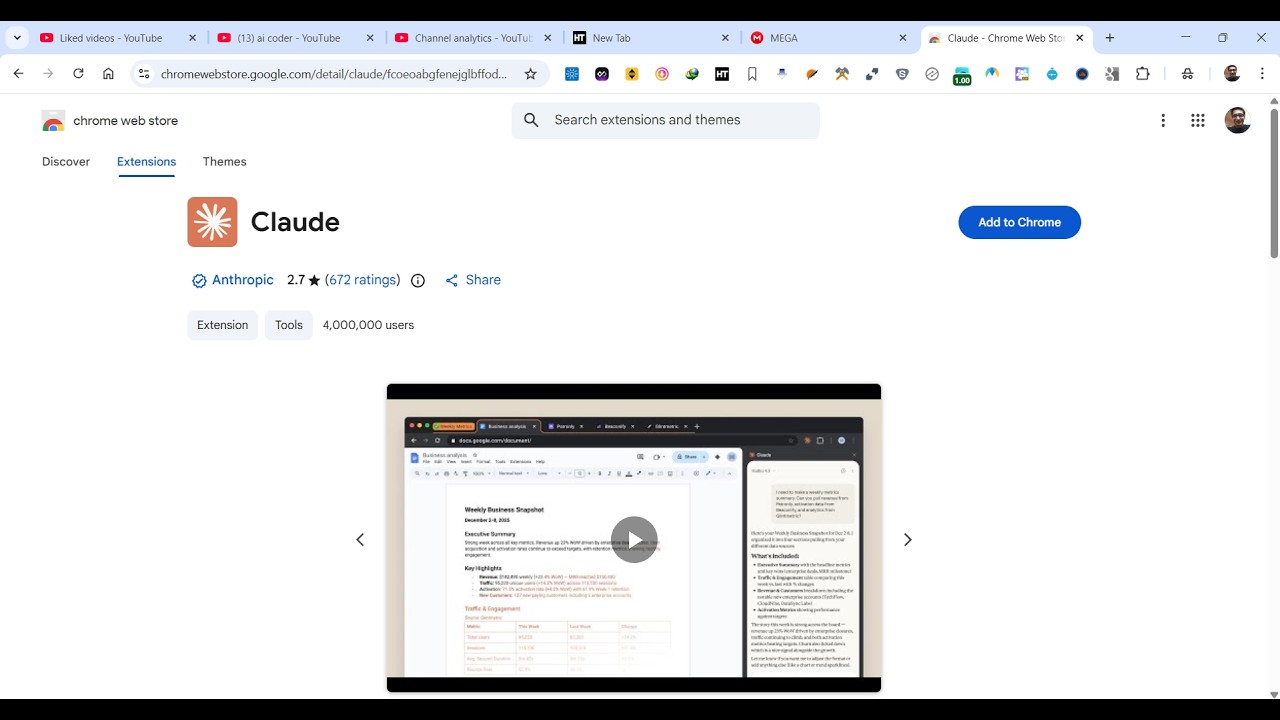Open the tab search dropdown arrow
1280x720 pixels.
point(17,38)
